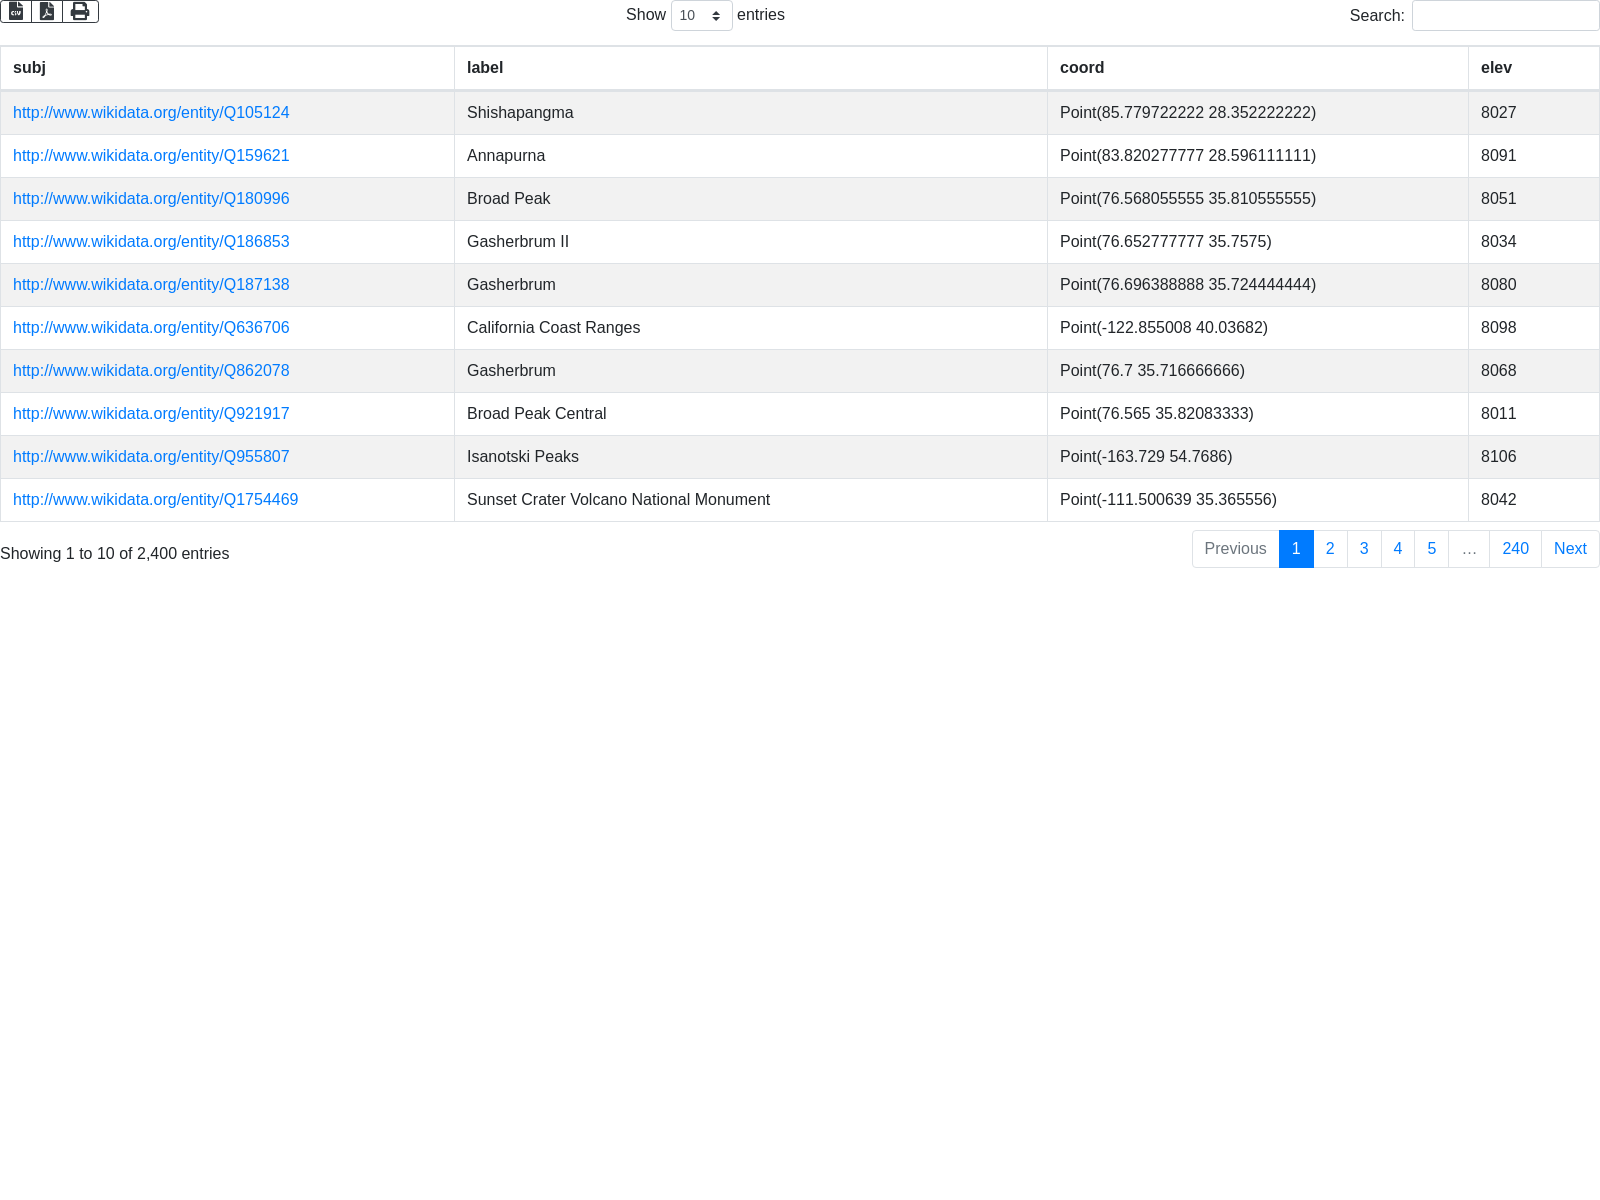Jump to page 3
1600x1200 pixels.
tap(1364, 549)
